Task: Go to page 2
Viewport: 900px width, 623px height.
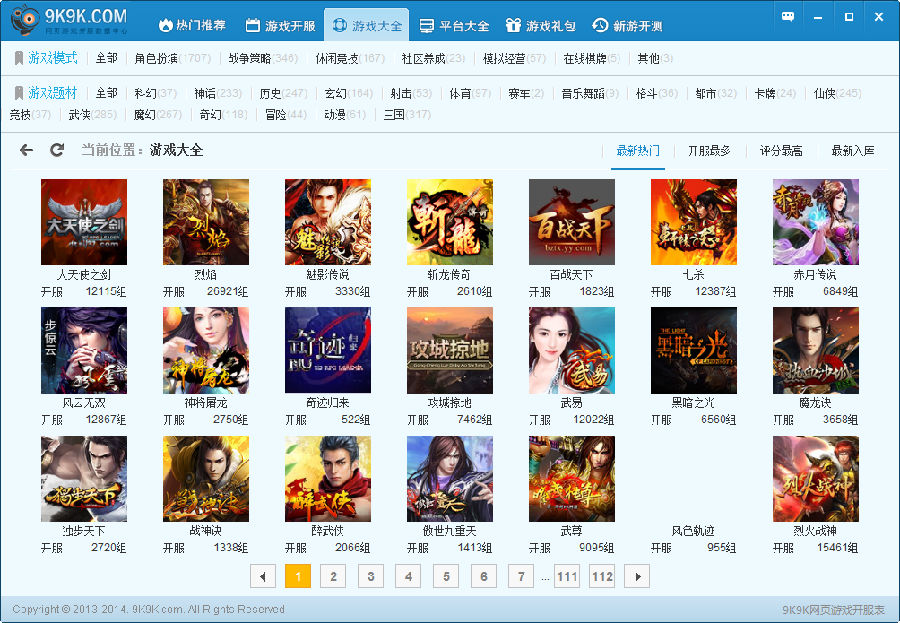Action: click(333, 576)
